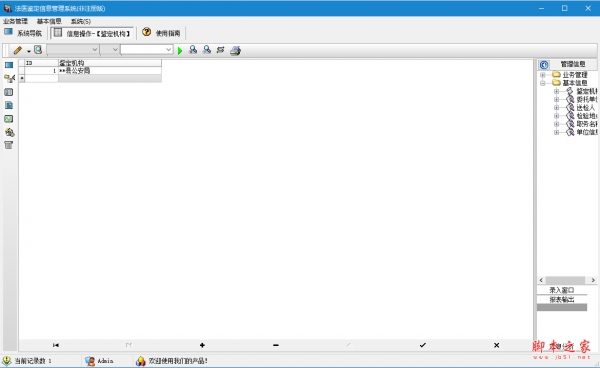Viewport: 600px width, 368px height.
Task: Open the 系统(S) menu
Action: coord(81,21)
